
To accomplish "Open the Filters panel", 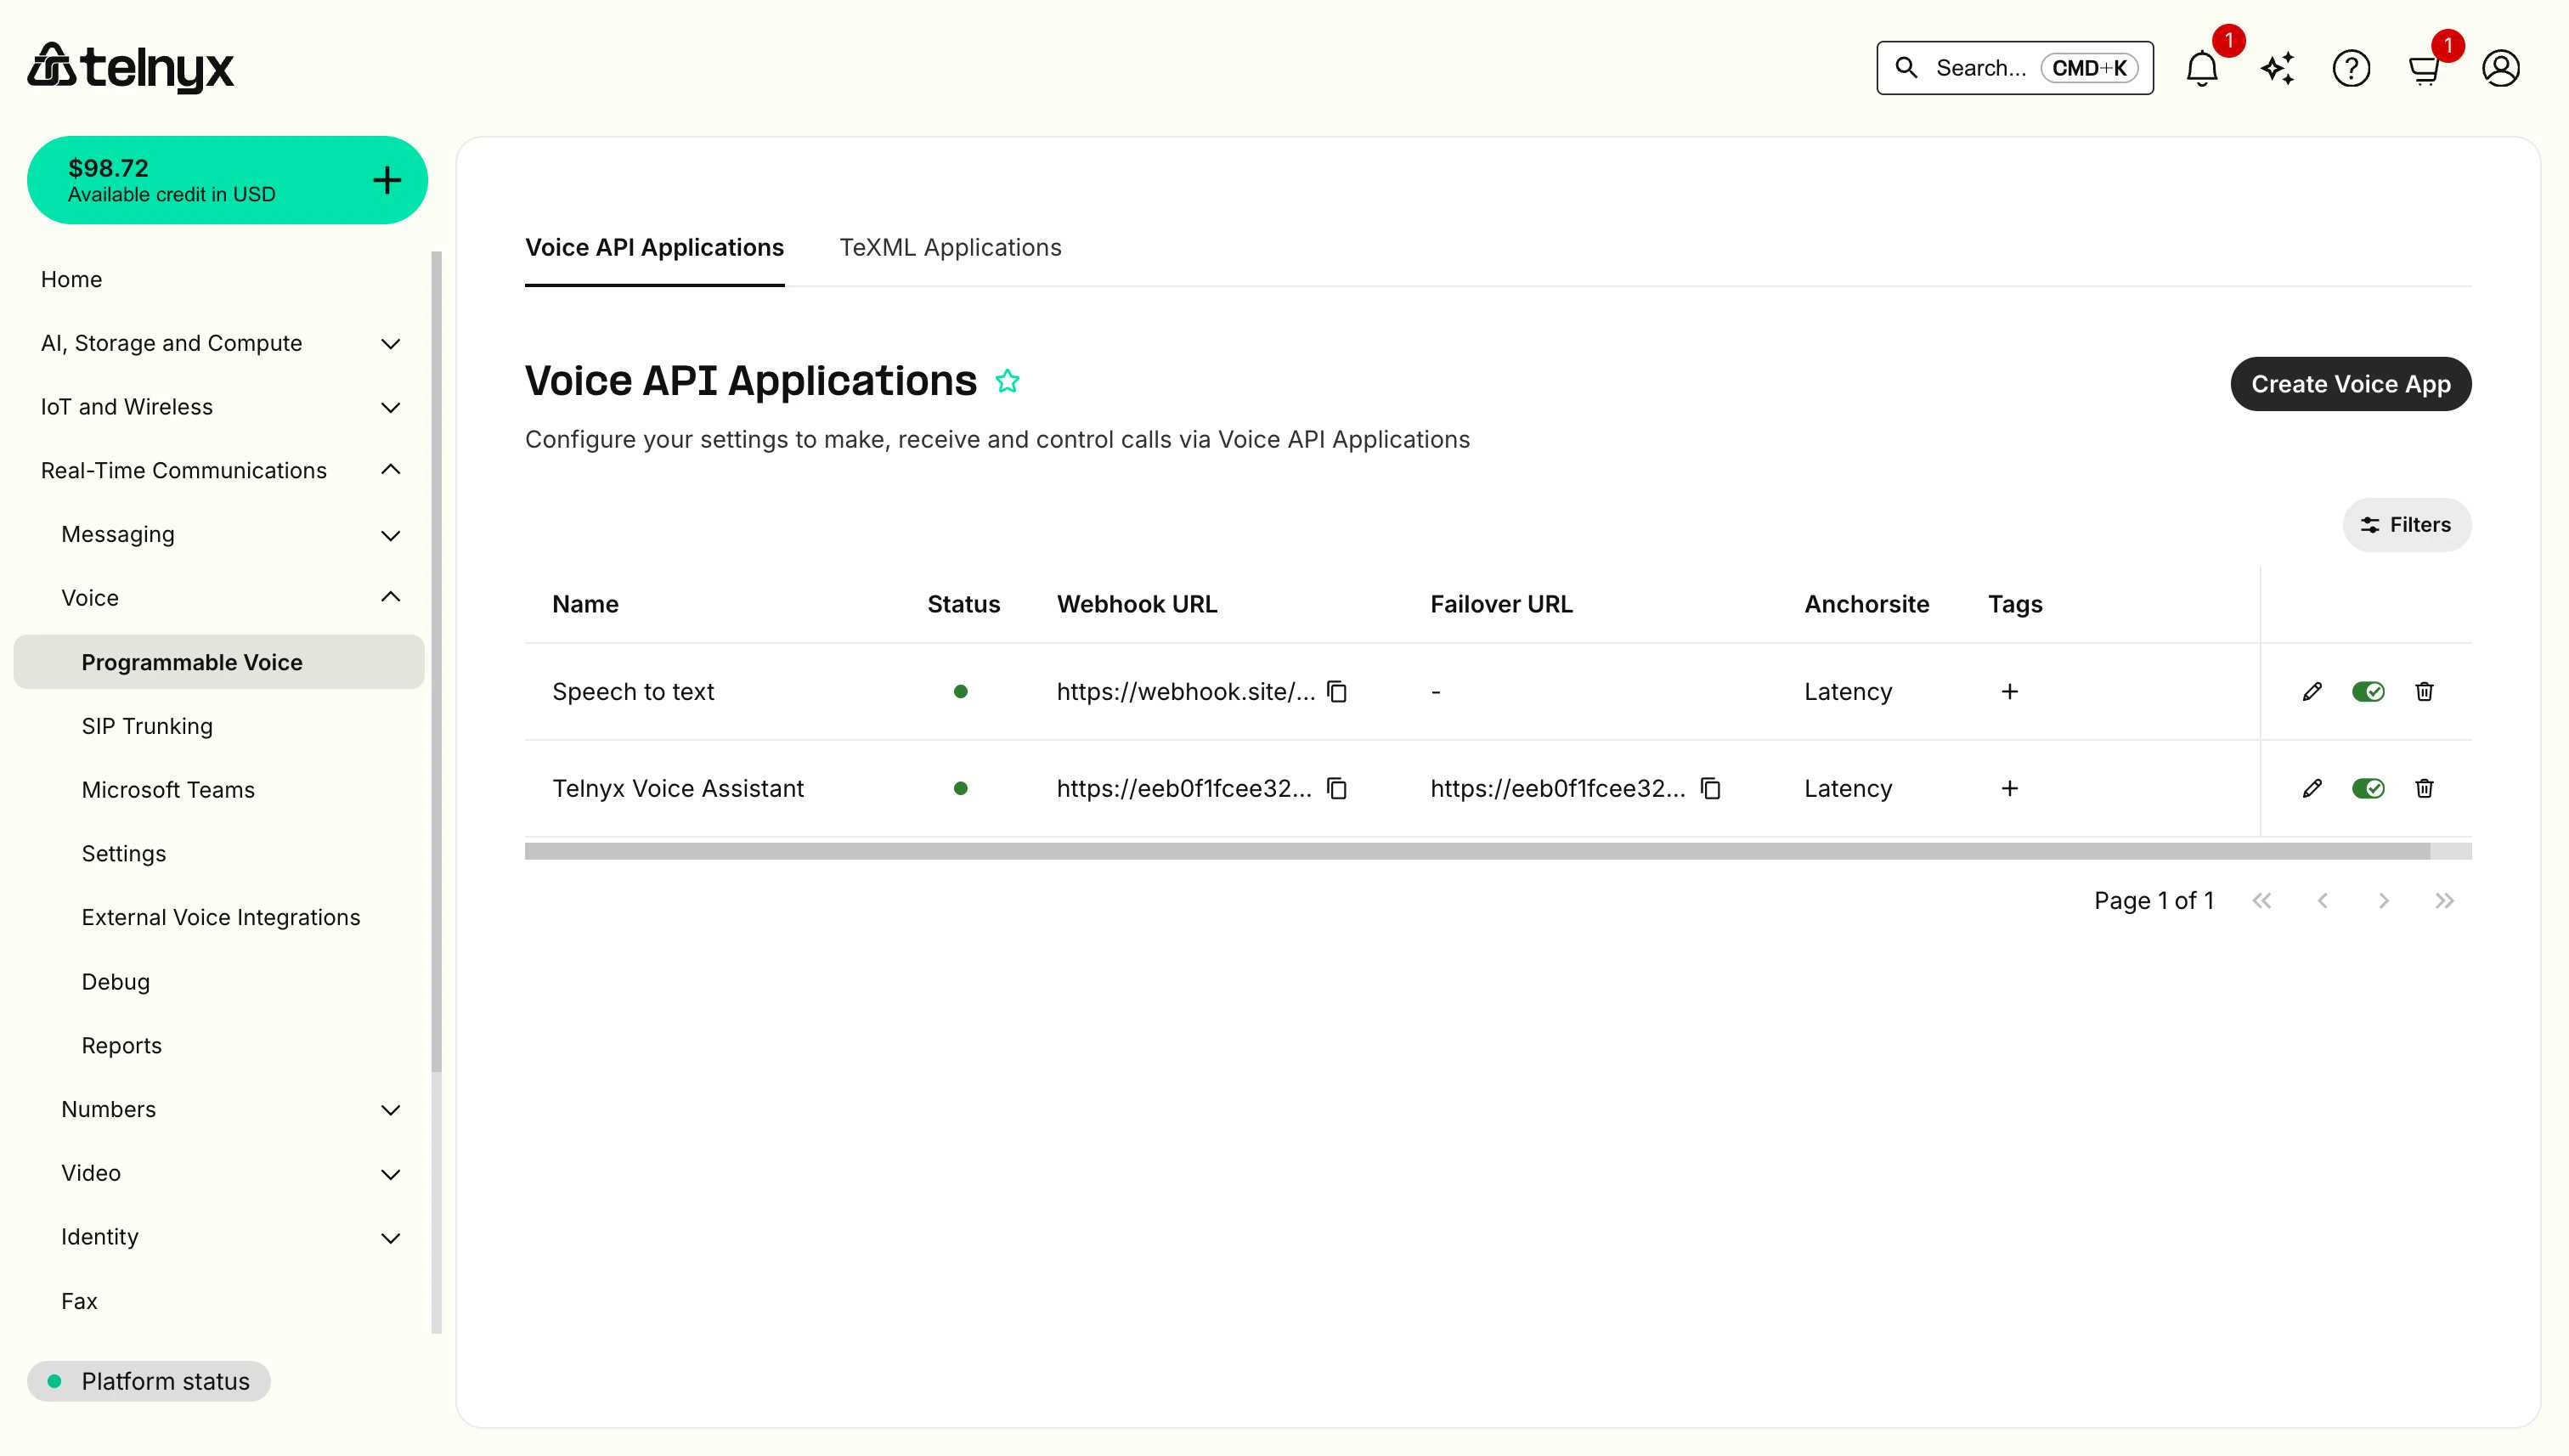I will pos(2406,524).
